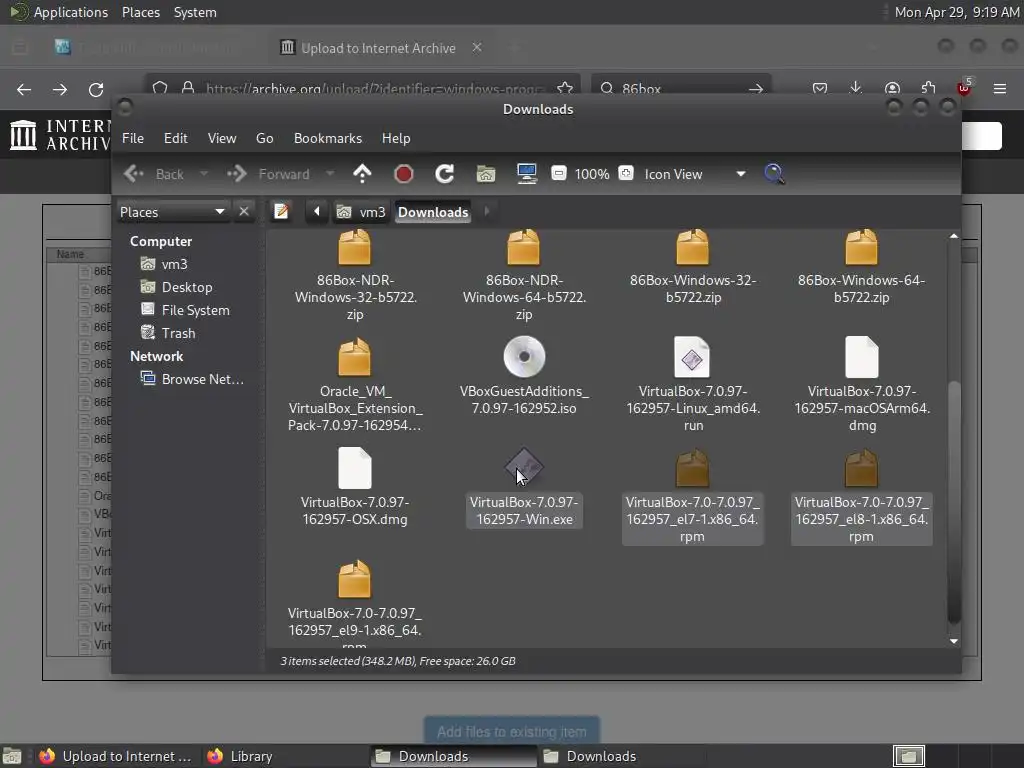The image size is (1024, 768).
Task: Open the Home folder toolbar icon
Action: [x=485, y=174]
